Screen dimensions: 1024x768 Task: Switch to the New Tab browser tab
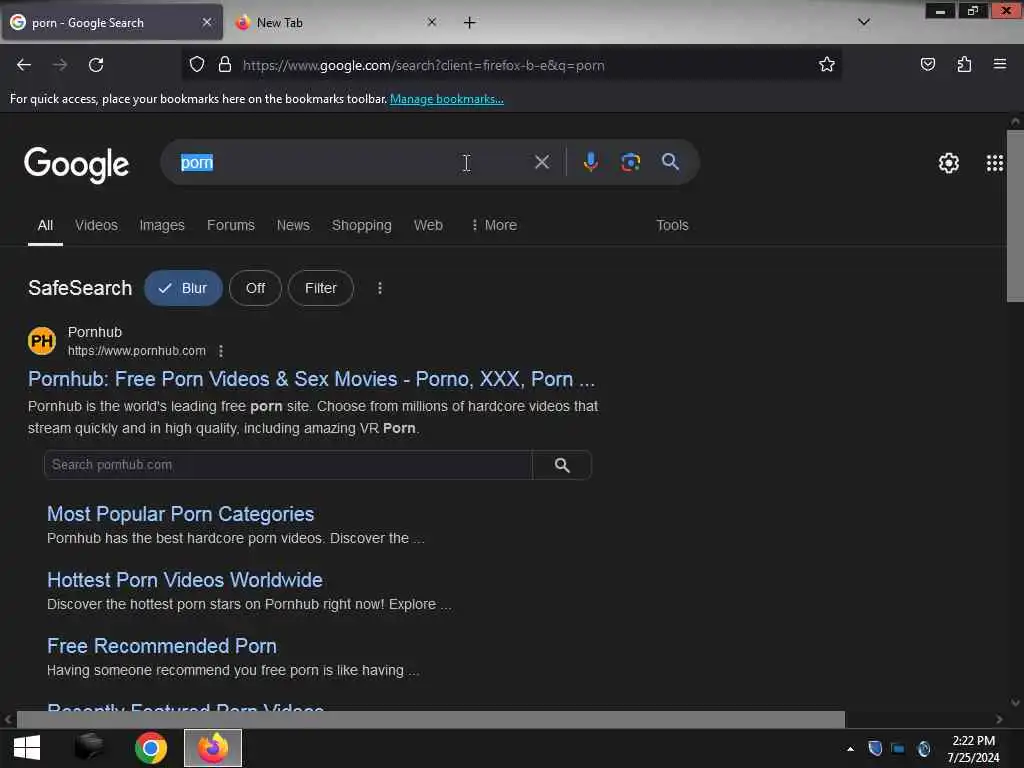[336, 22]
